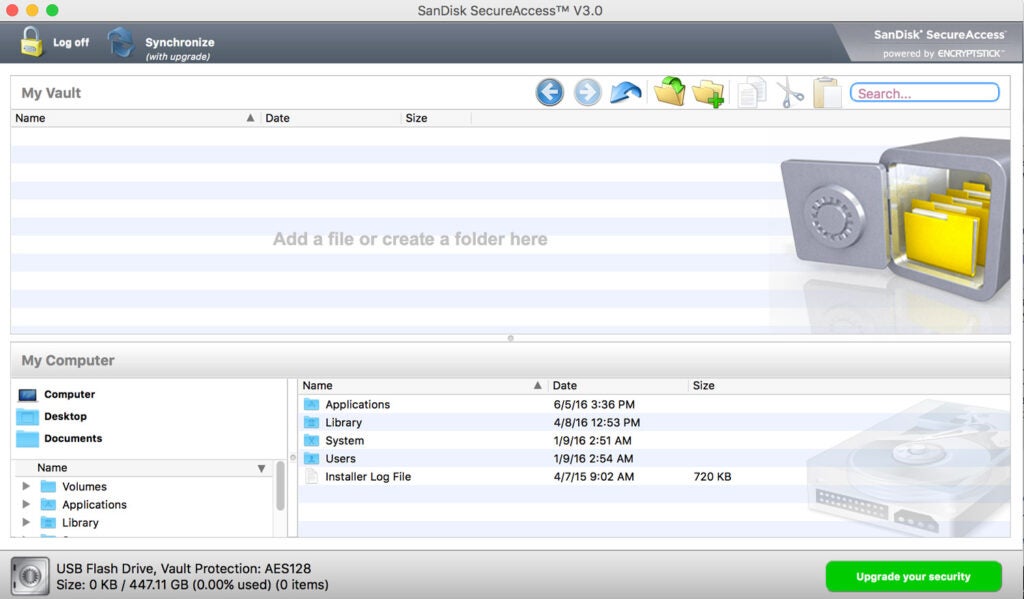Expand the Volumes tree node
Screen dimensions: 1024x599
pos(25,486)
